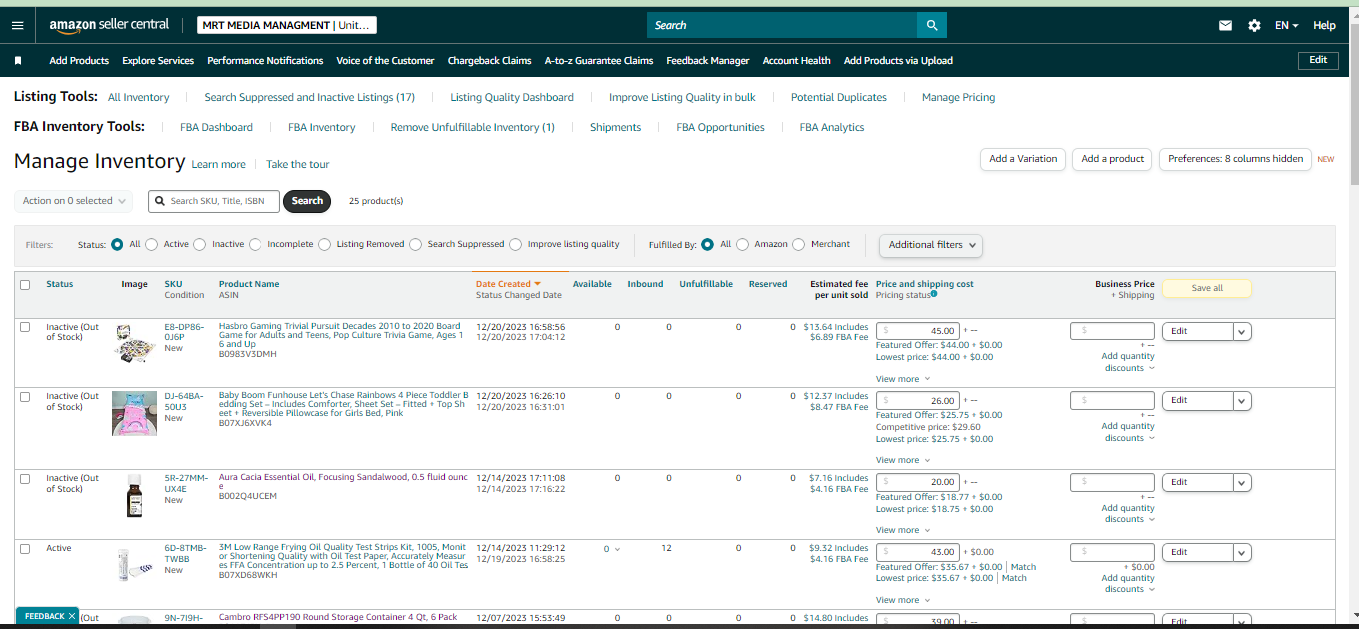Click the bookmark icon in navigation bar
The height and width of the screenshot is (629, 1359).
pos(18,61)
